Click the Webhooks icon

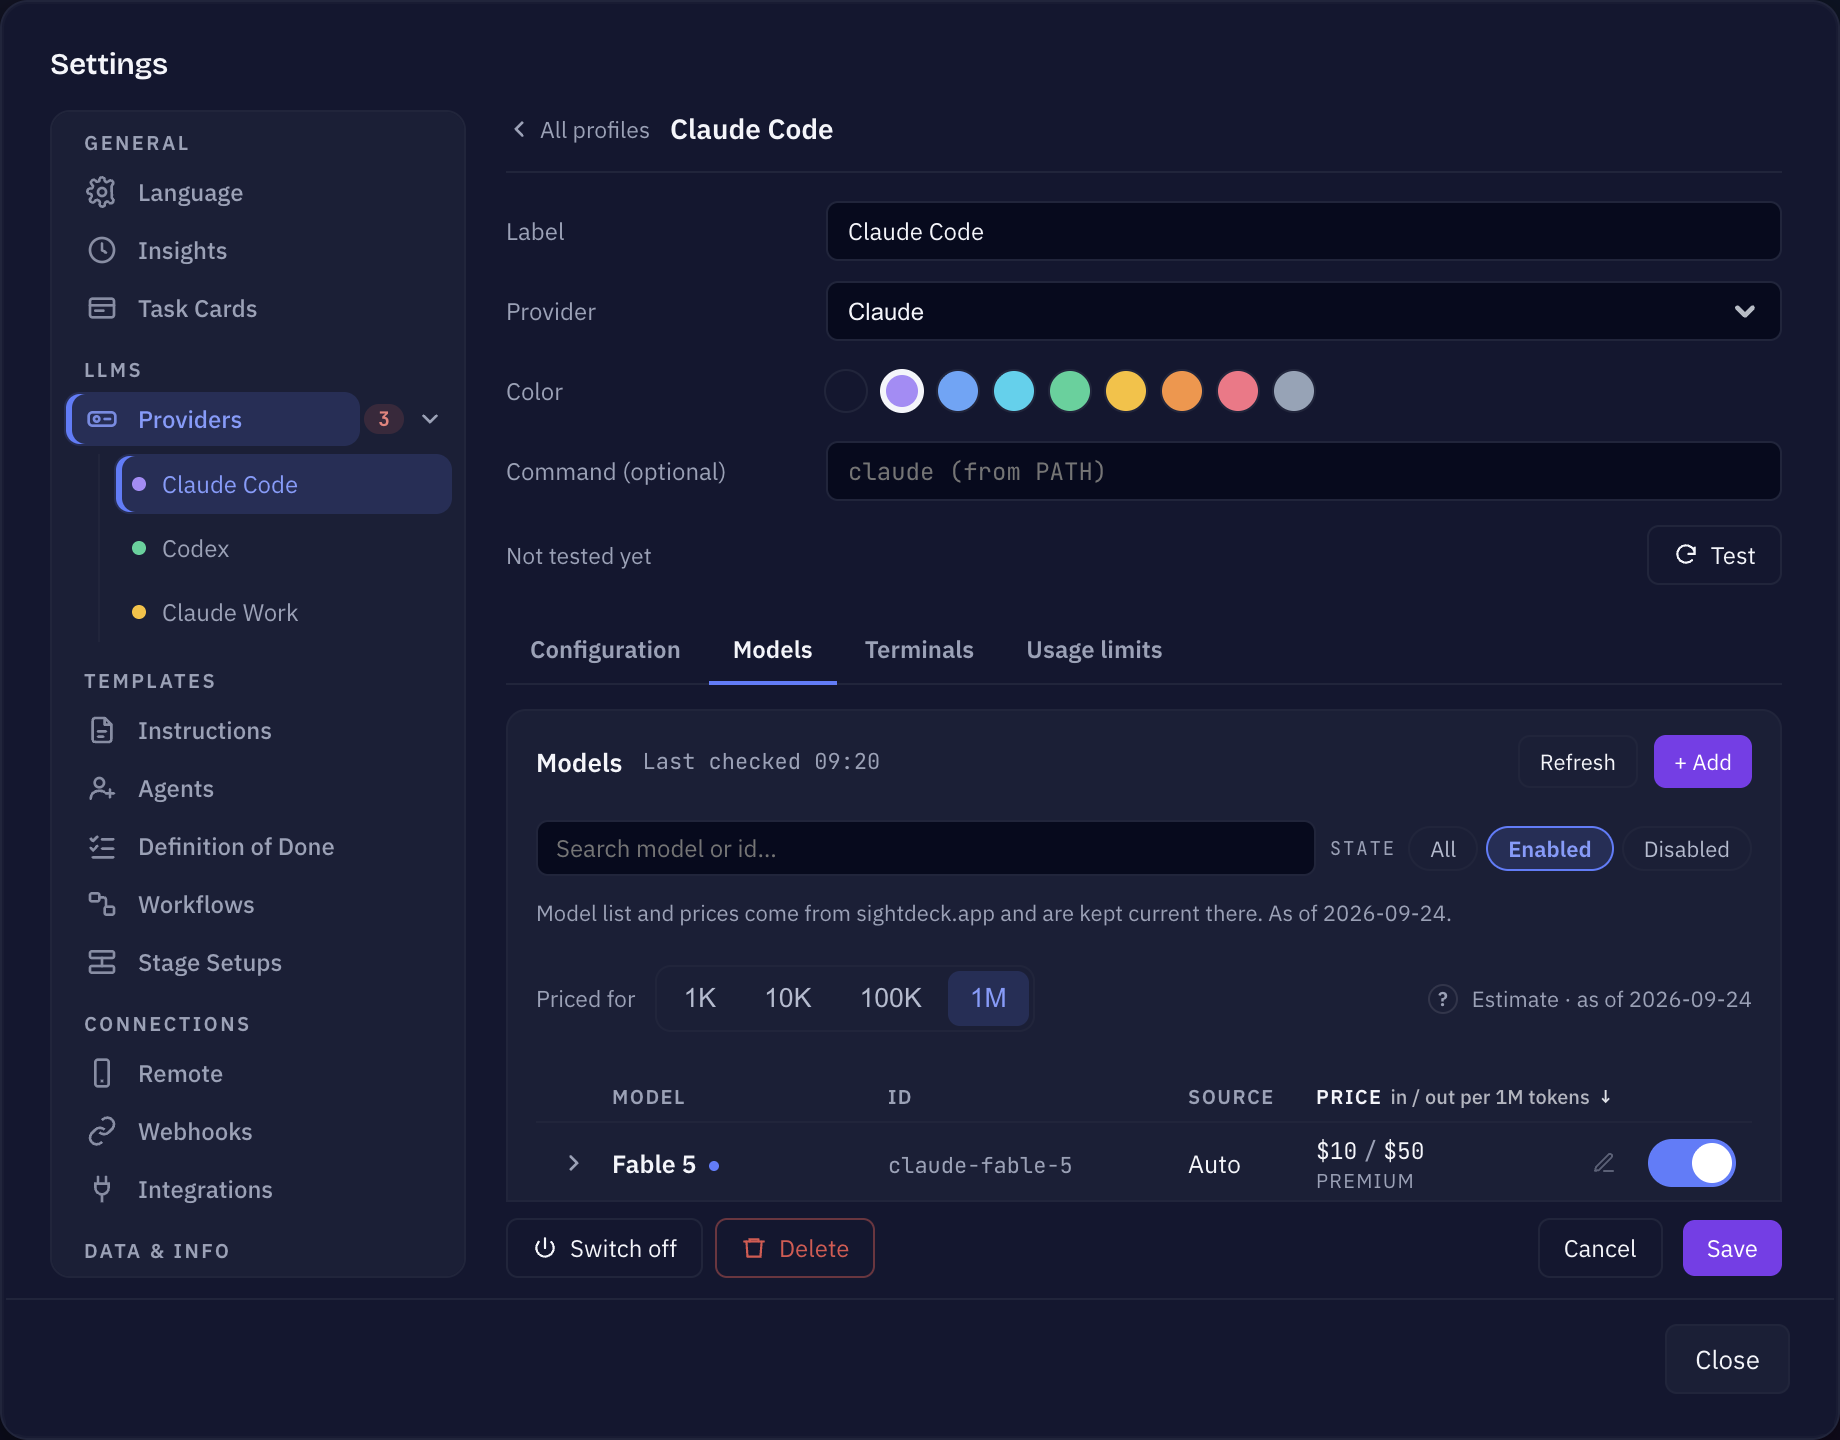click(101, 1131)
